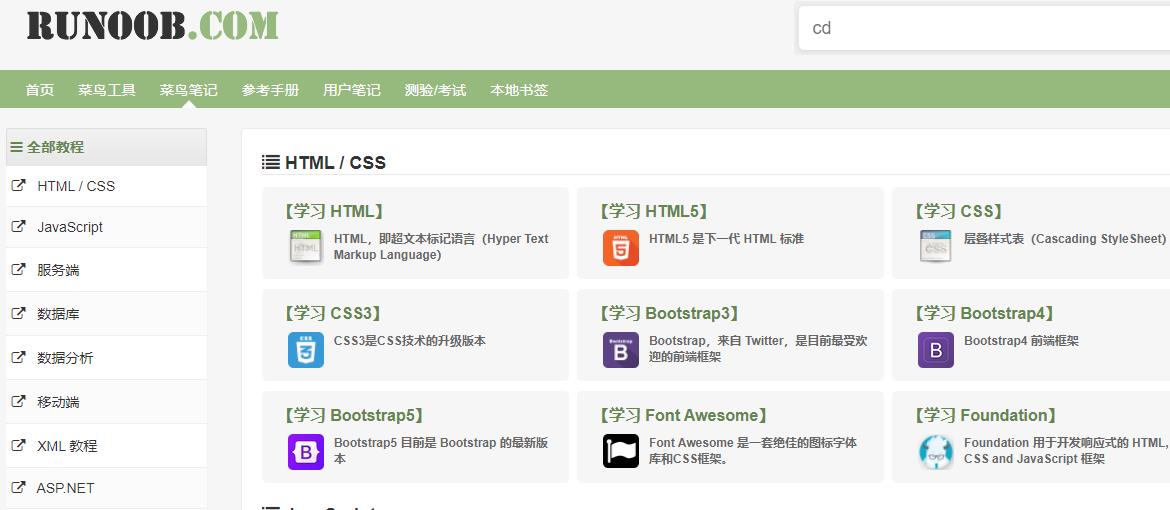Click description starting 'HTML，即超文本标记语言'
1170x510 pixels.
pos(441,247)
